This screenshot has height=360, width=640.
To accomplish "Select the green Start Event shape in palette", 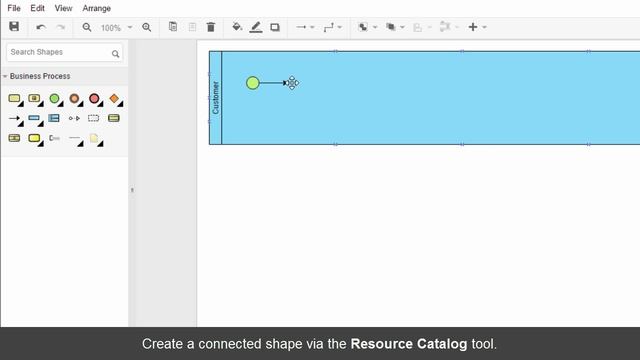I will pyautogui.click(x=55, y=99).
